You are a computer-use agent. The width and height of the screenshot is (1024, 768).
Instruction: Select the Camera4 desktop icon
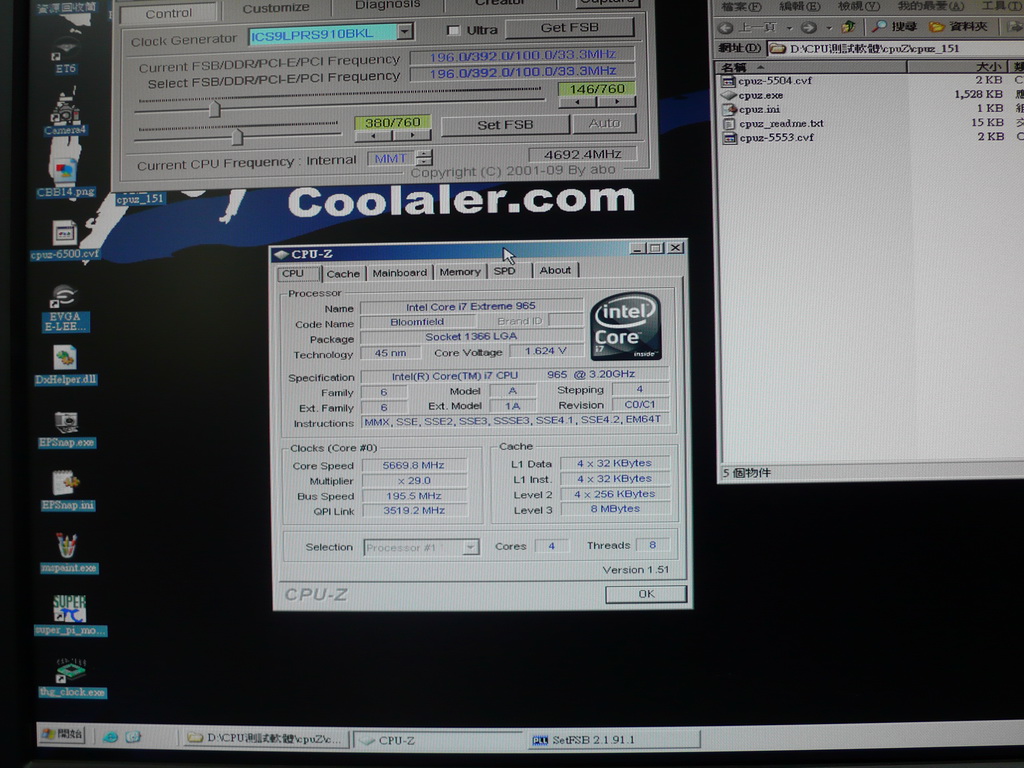tap(65, 113)
